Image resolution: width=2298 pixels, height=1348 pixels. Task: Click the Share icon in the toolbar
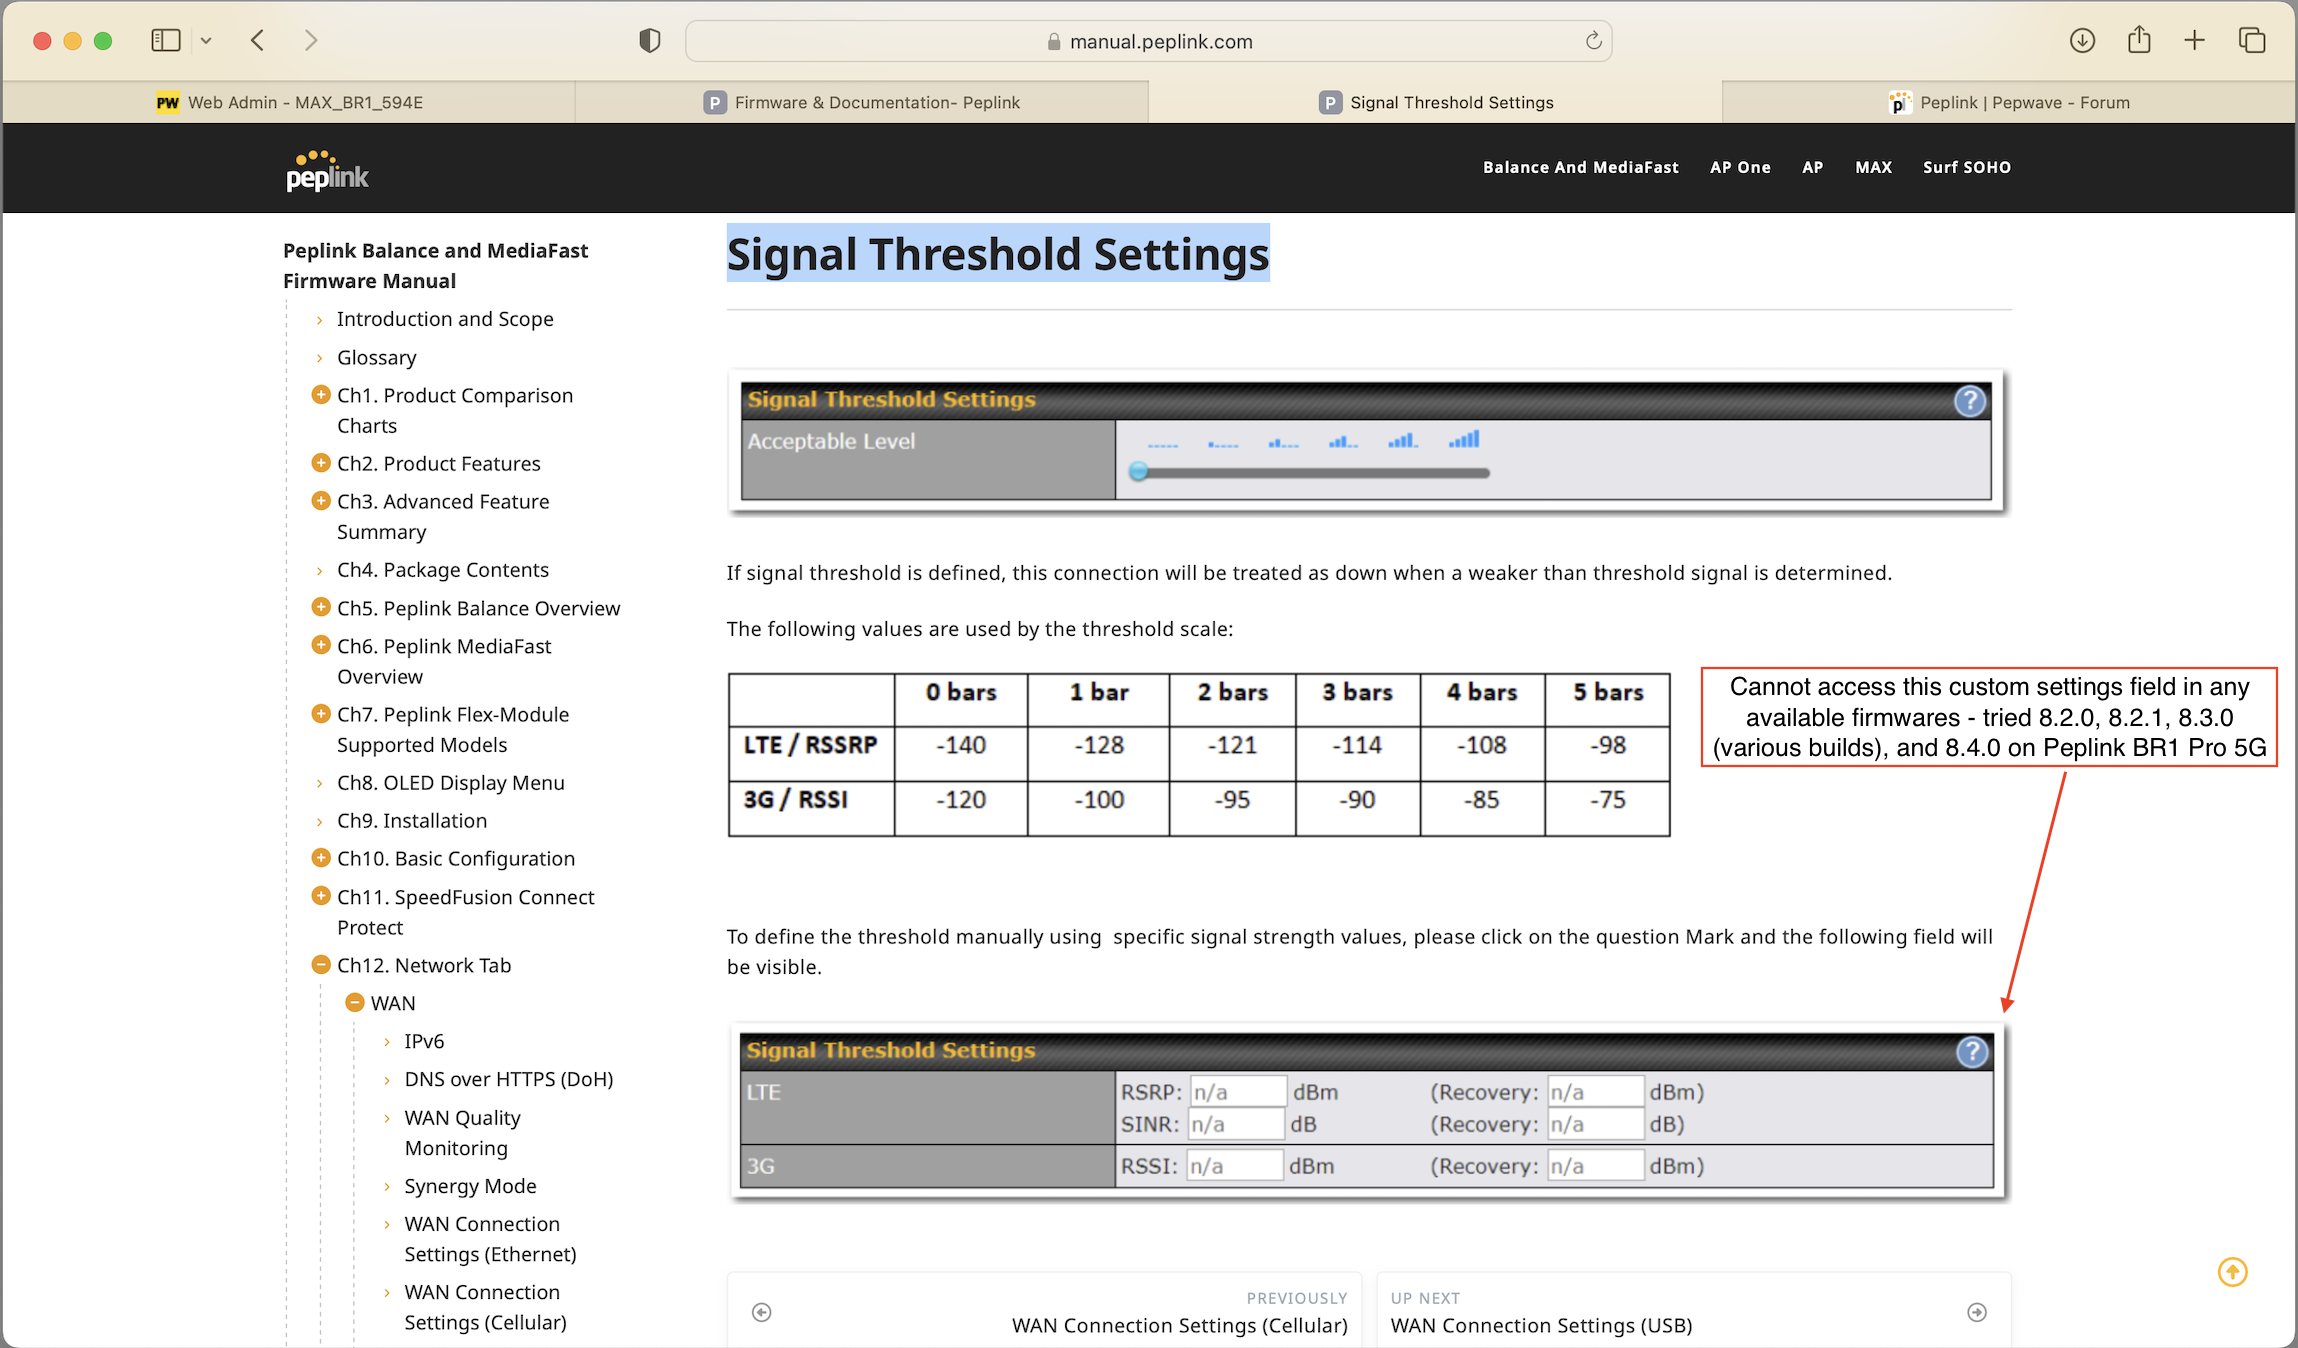[x=2139, y=40]
